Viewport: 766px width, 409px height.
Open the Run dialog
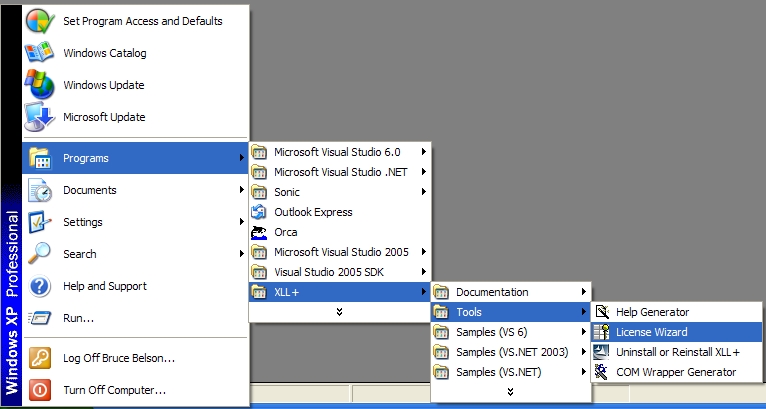coord(78,318)
